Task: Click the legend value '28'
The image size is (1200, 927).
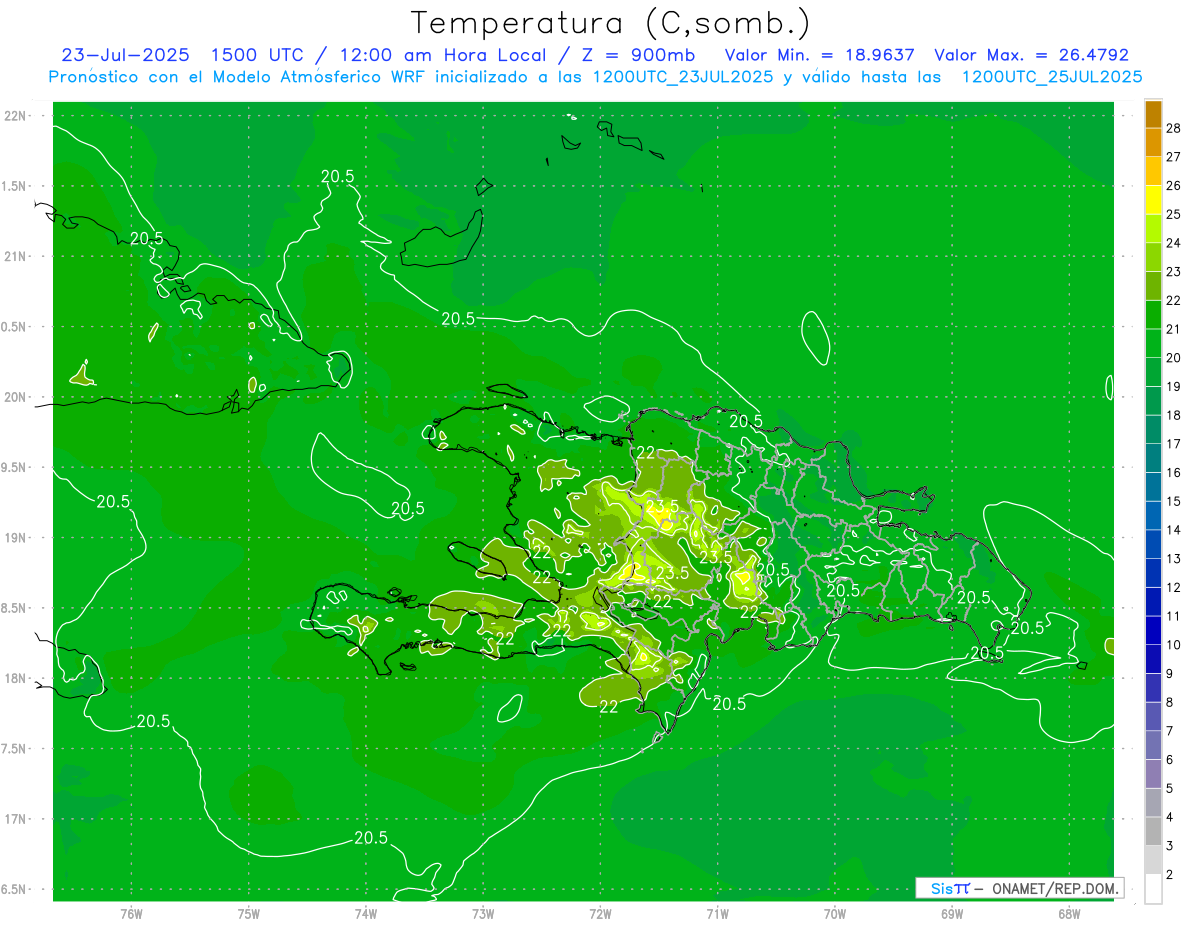Action: (1174, 128)
